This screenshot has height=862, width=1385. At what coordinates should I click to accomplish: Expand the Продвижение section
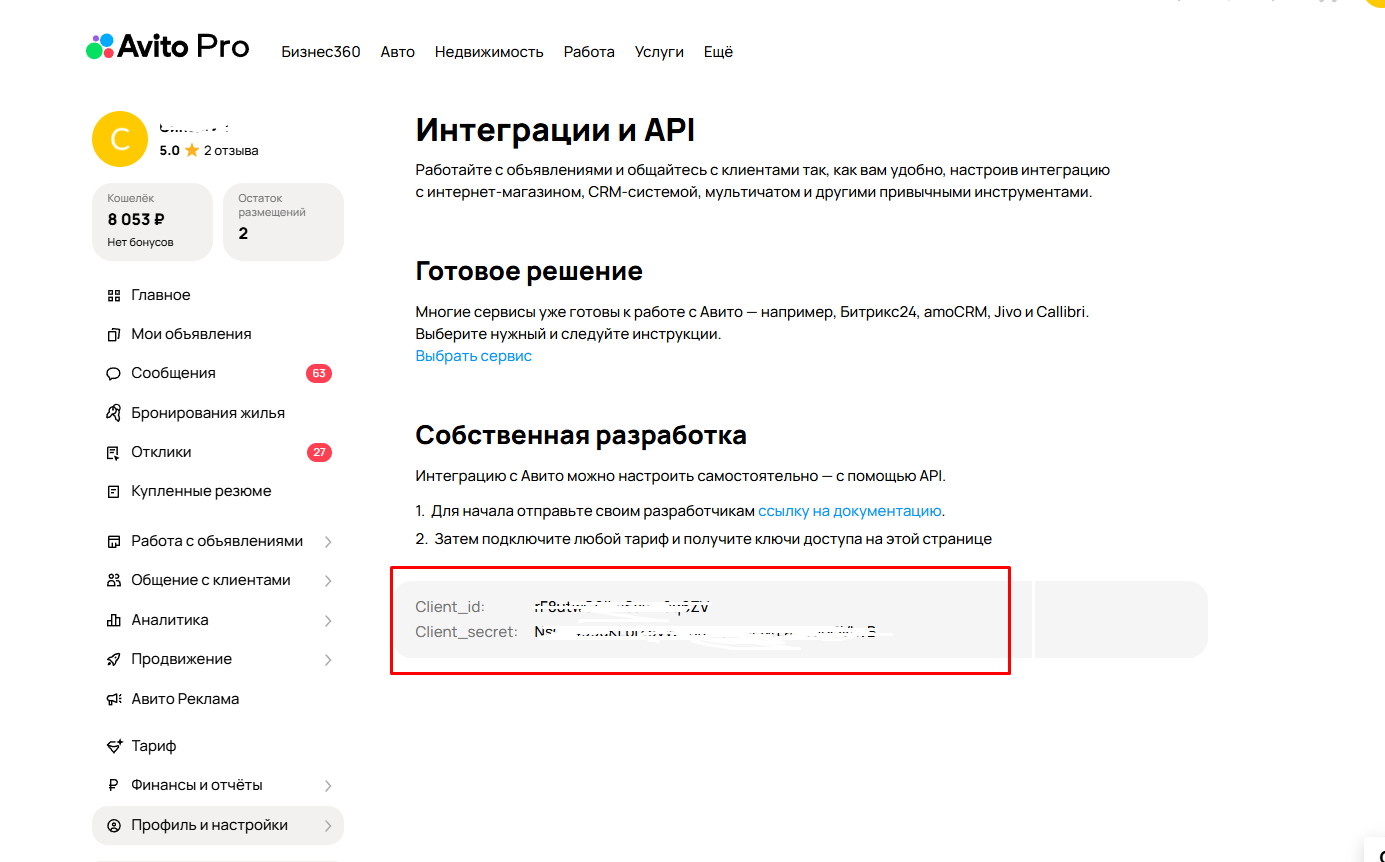pyautogui.click(x=328, y=658)
